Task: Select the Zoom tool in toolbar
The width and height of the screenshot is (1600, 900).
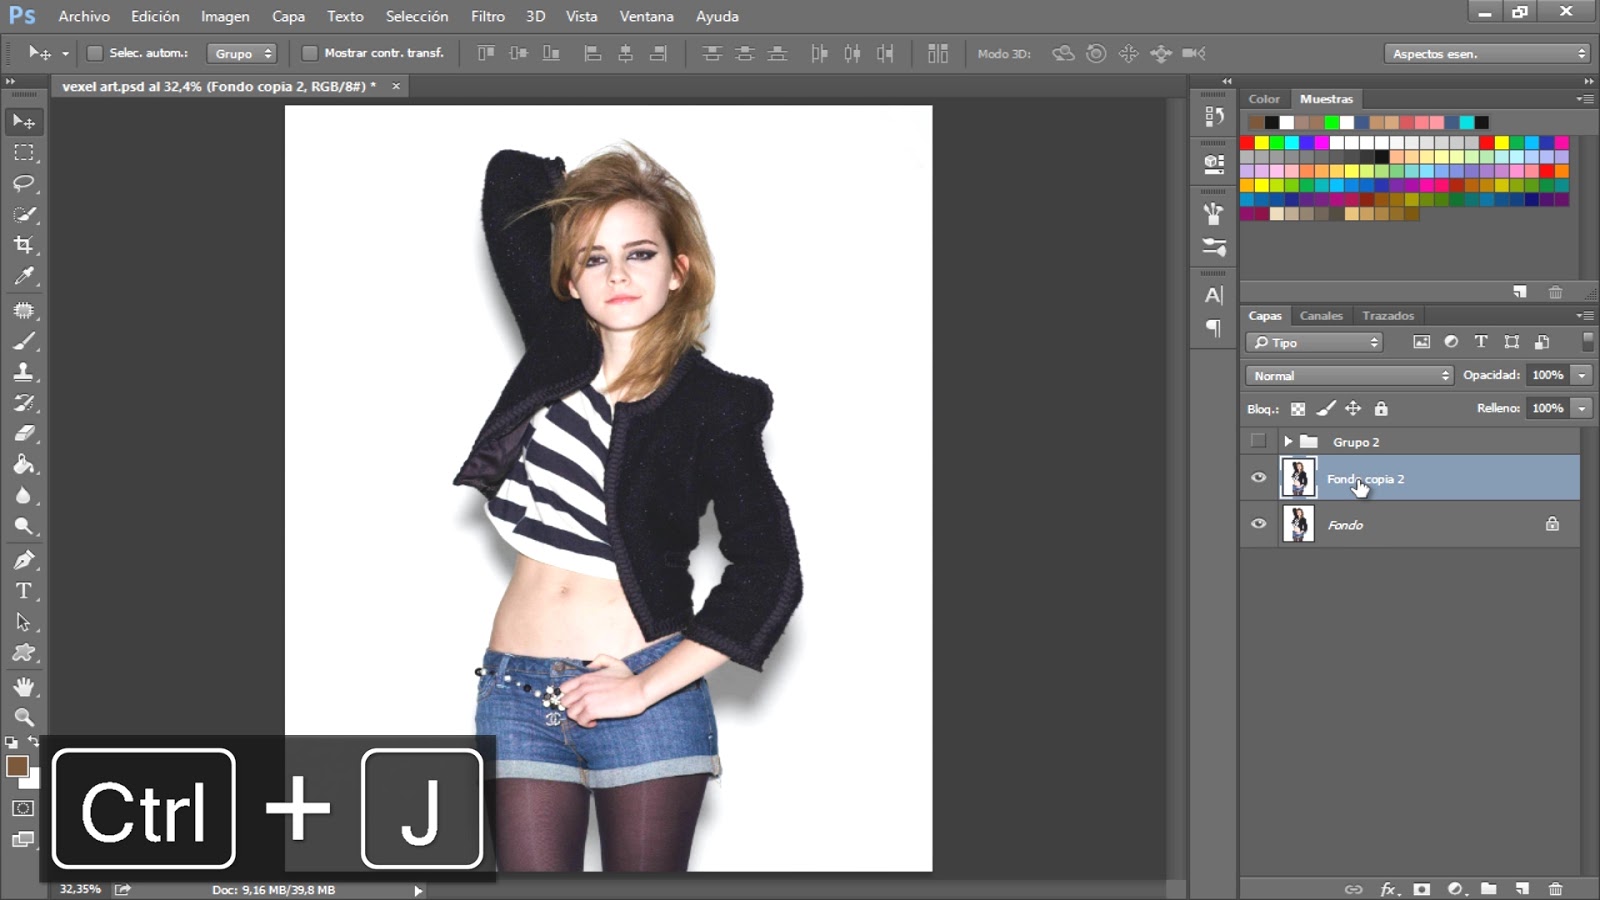Action: [x=24, y=717]
